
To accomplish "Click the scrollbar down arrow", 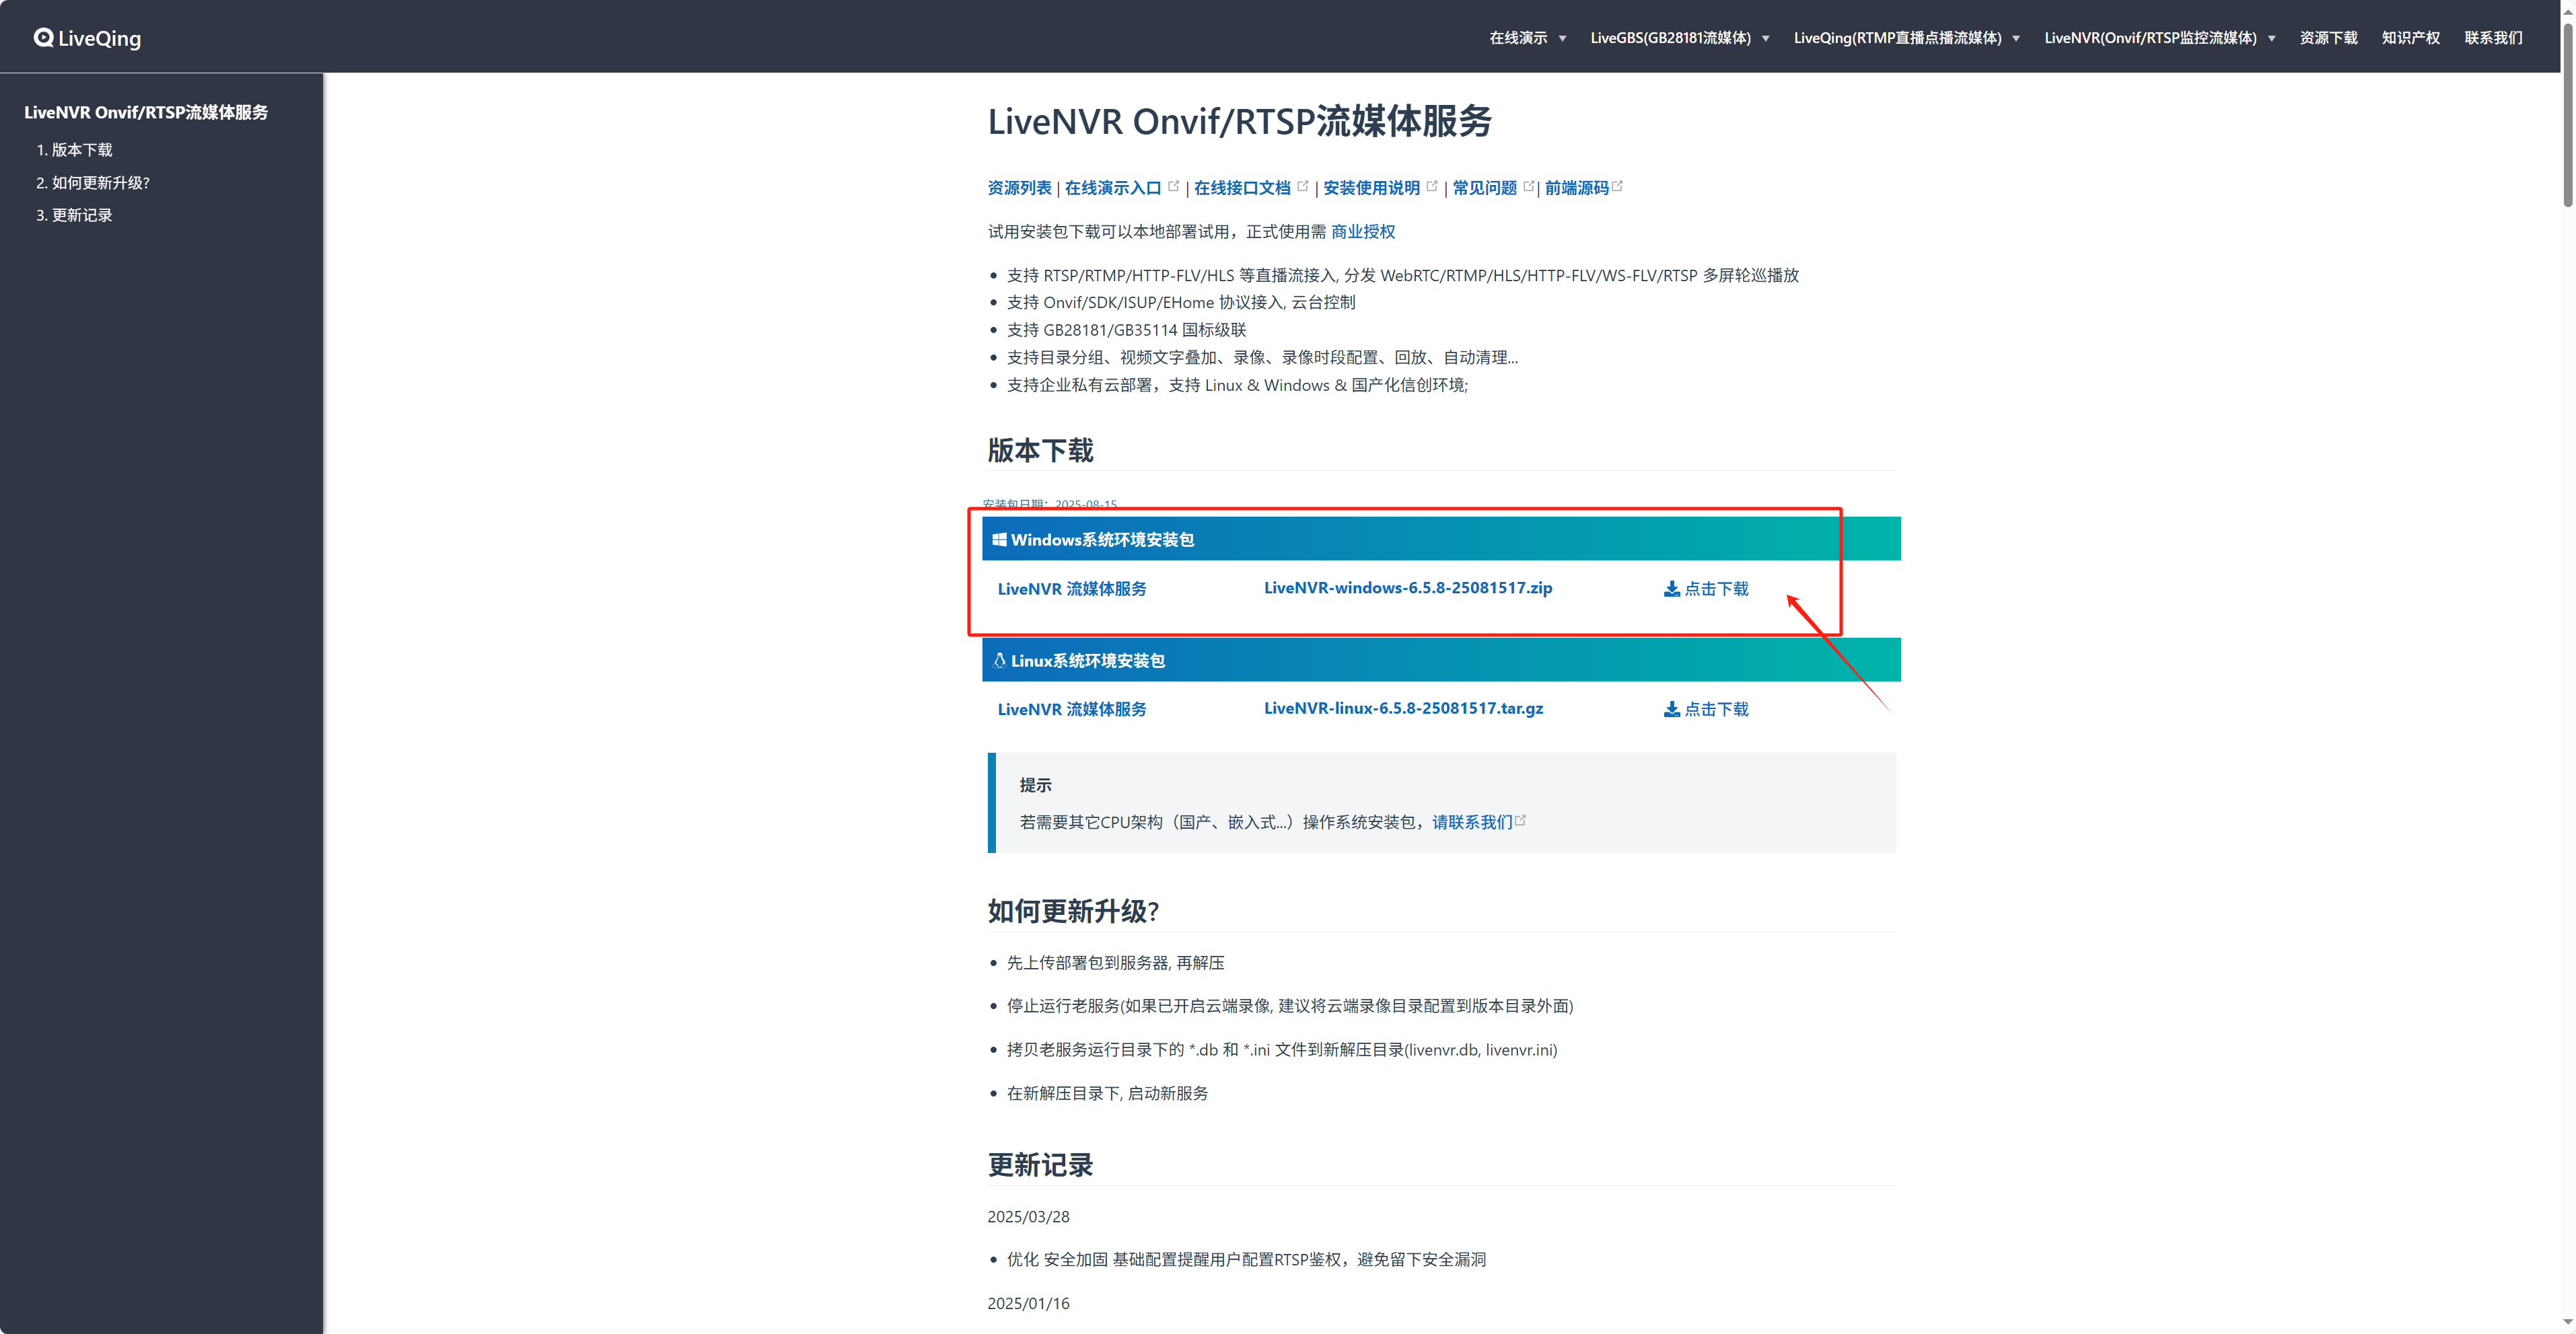I will (x=2568, y=1323).
